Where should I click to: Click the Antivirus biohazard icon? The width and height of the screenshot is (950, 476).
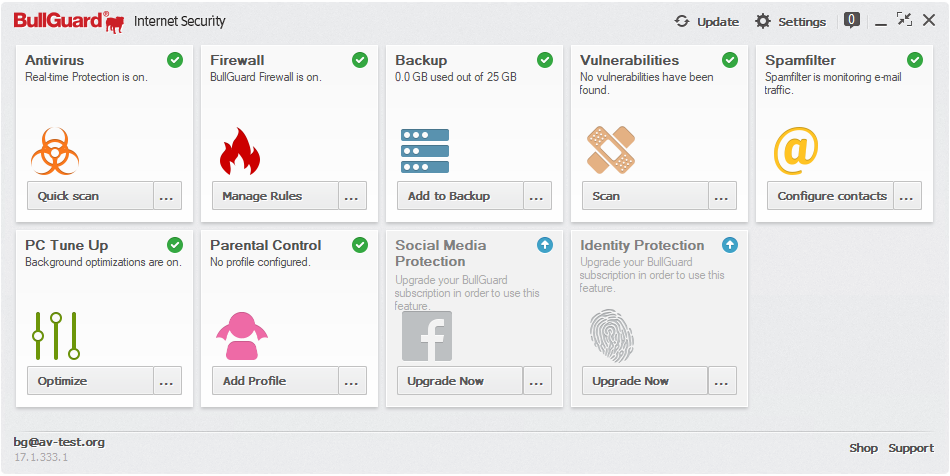pos(55,150)
